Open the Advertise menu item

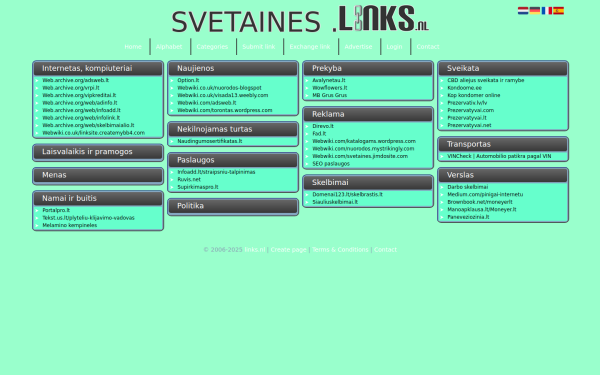click(x=358, y=47)
